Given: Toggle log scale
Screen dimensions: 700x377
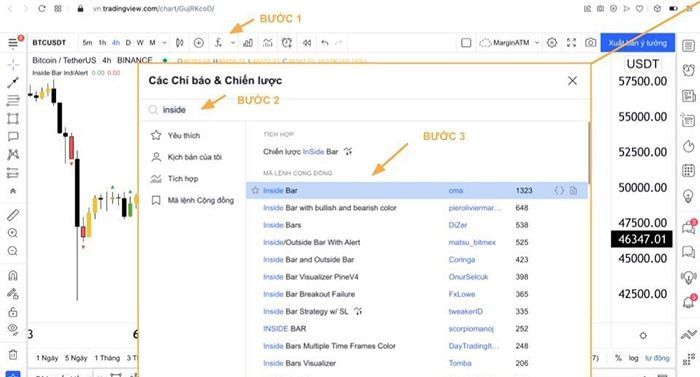Looking at the screenshot, I should click(x=633, y=358).
